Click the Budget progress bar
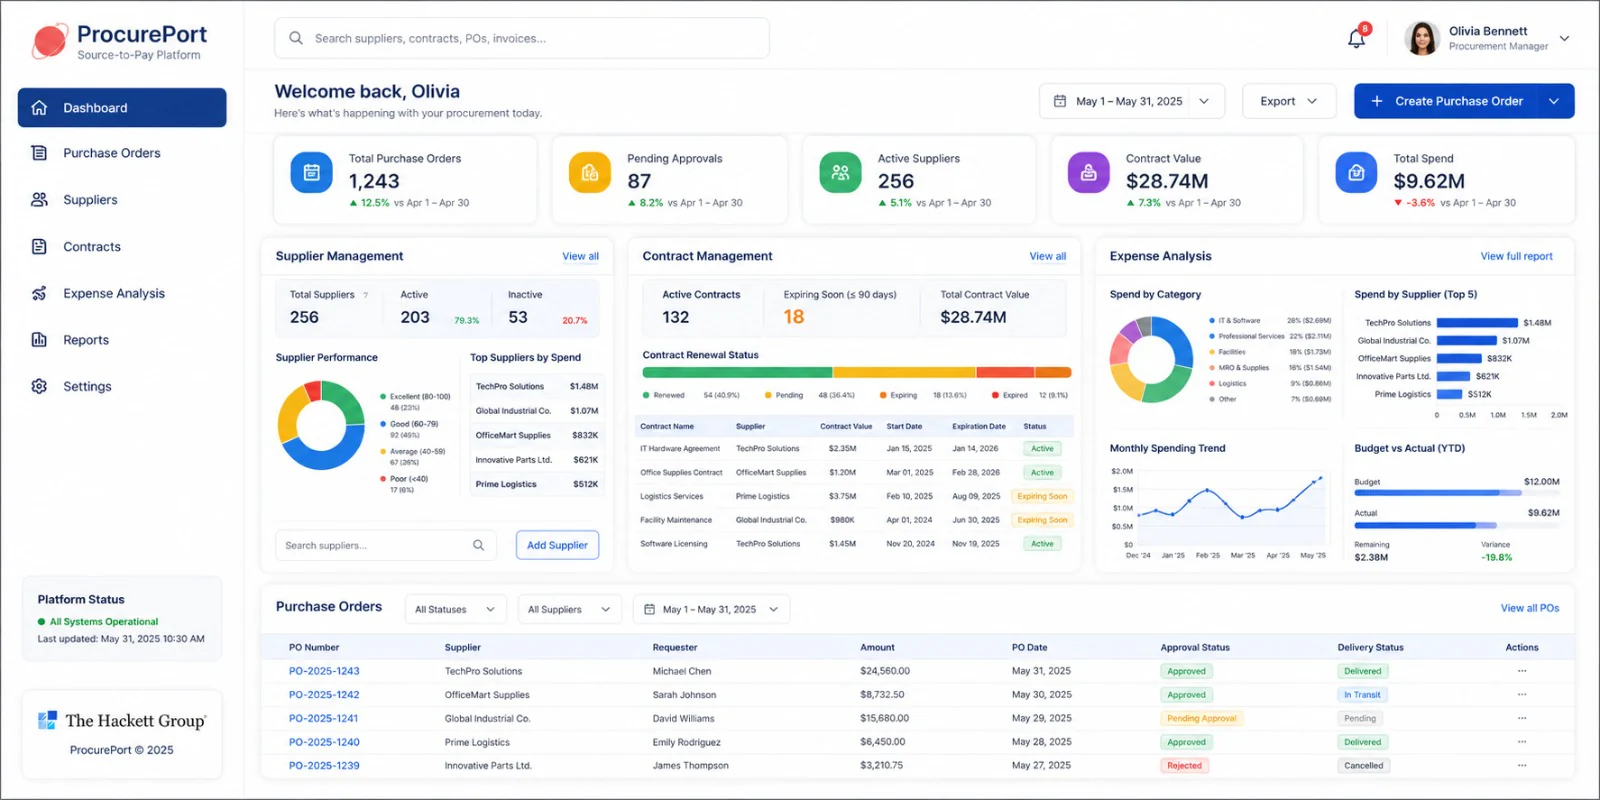The image size is (1600, 800). click(x=1456, y=493)
